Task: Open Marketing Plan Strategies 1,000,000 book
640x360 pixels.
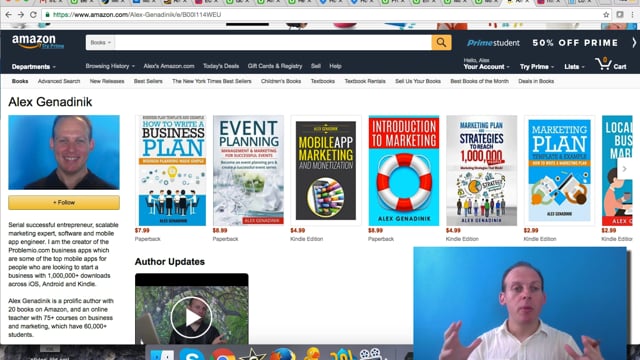Action: point(482,170)
